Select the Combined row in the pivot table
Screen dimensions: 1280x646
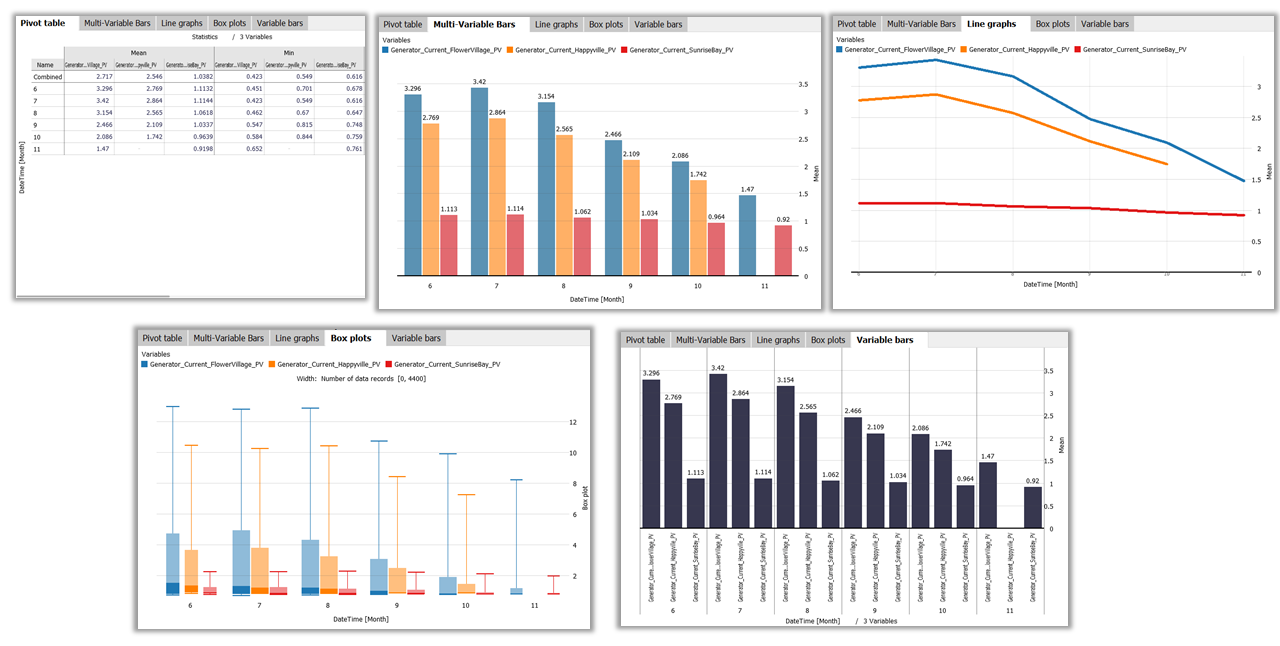(48, 76)
